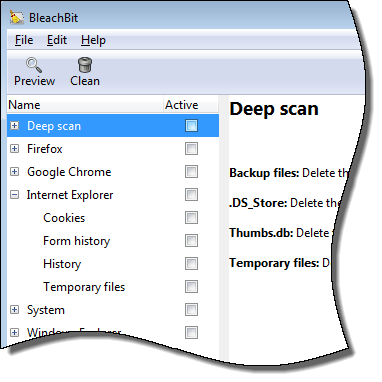The height and width of the screenshot is (382, 382).
Task: Click the Preview magnifier icon
Action: point(34,65)
